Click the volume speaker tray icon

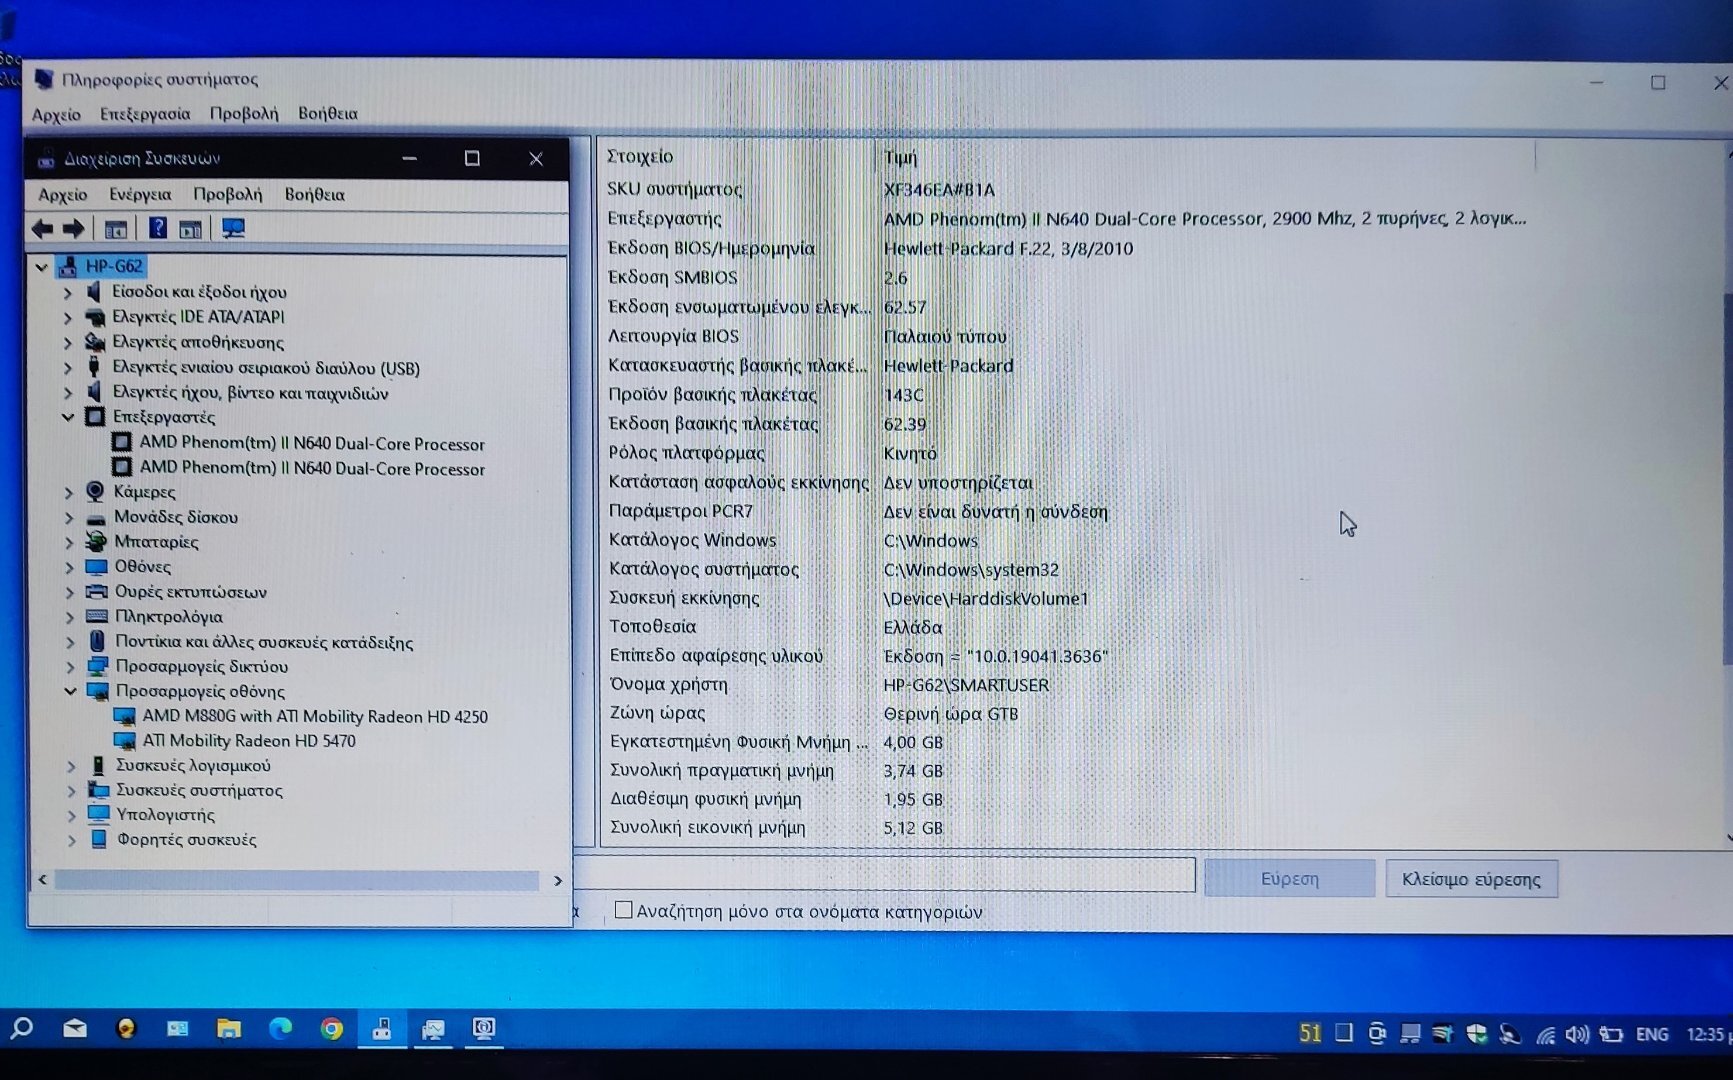pos(1577,1034)
